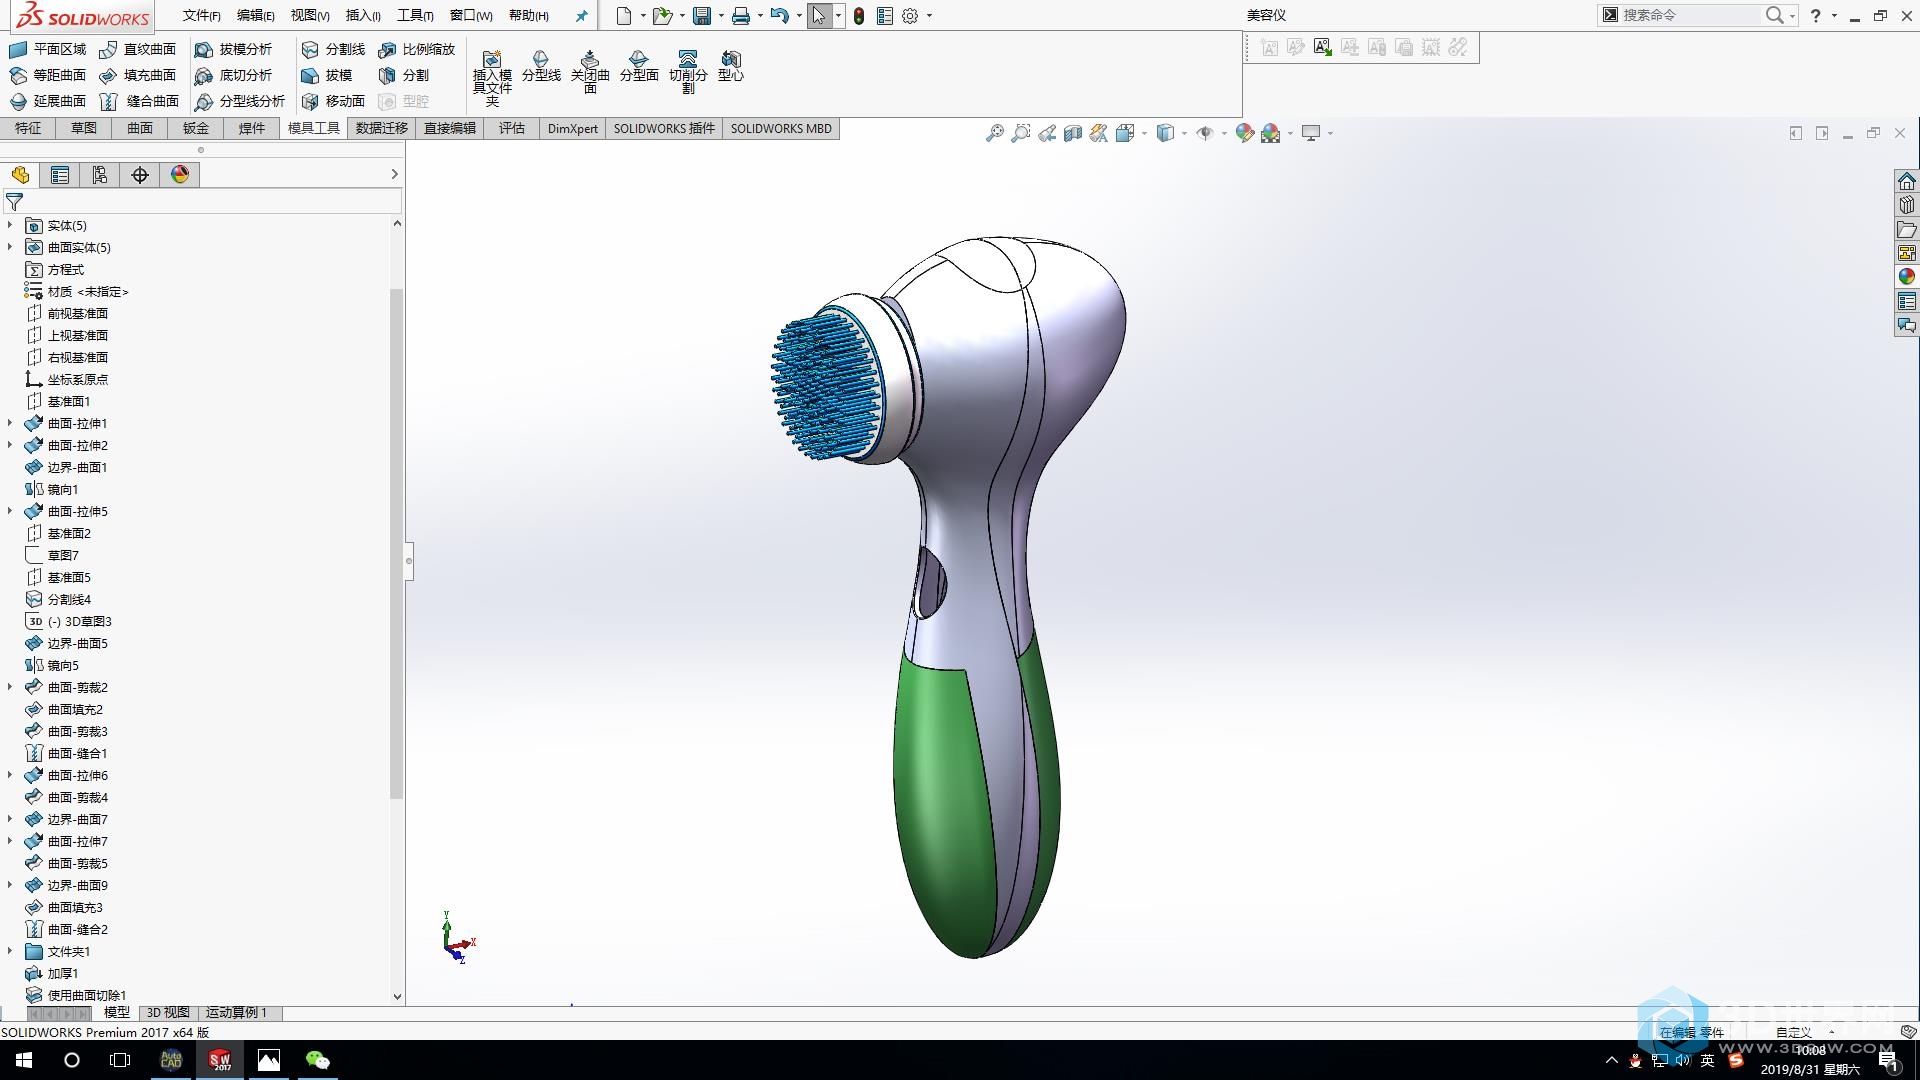Open the 工具(T) menu
Image resolution: width=1920 pixels, height=1080 pixels.
(415, 15)
